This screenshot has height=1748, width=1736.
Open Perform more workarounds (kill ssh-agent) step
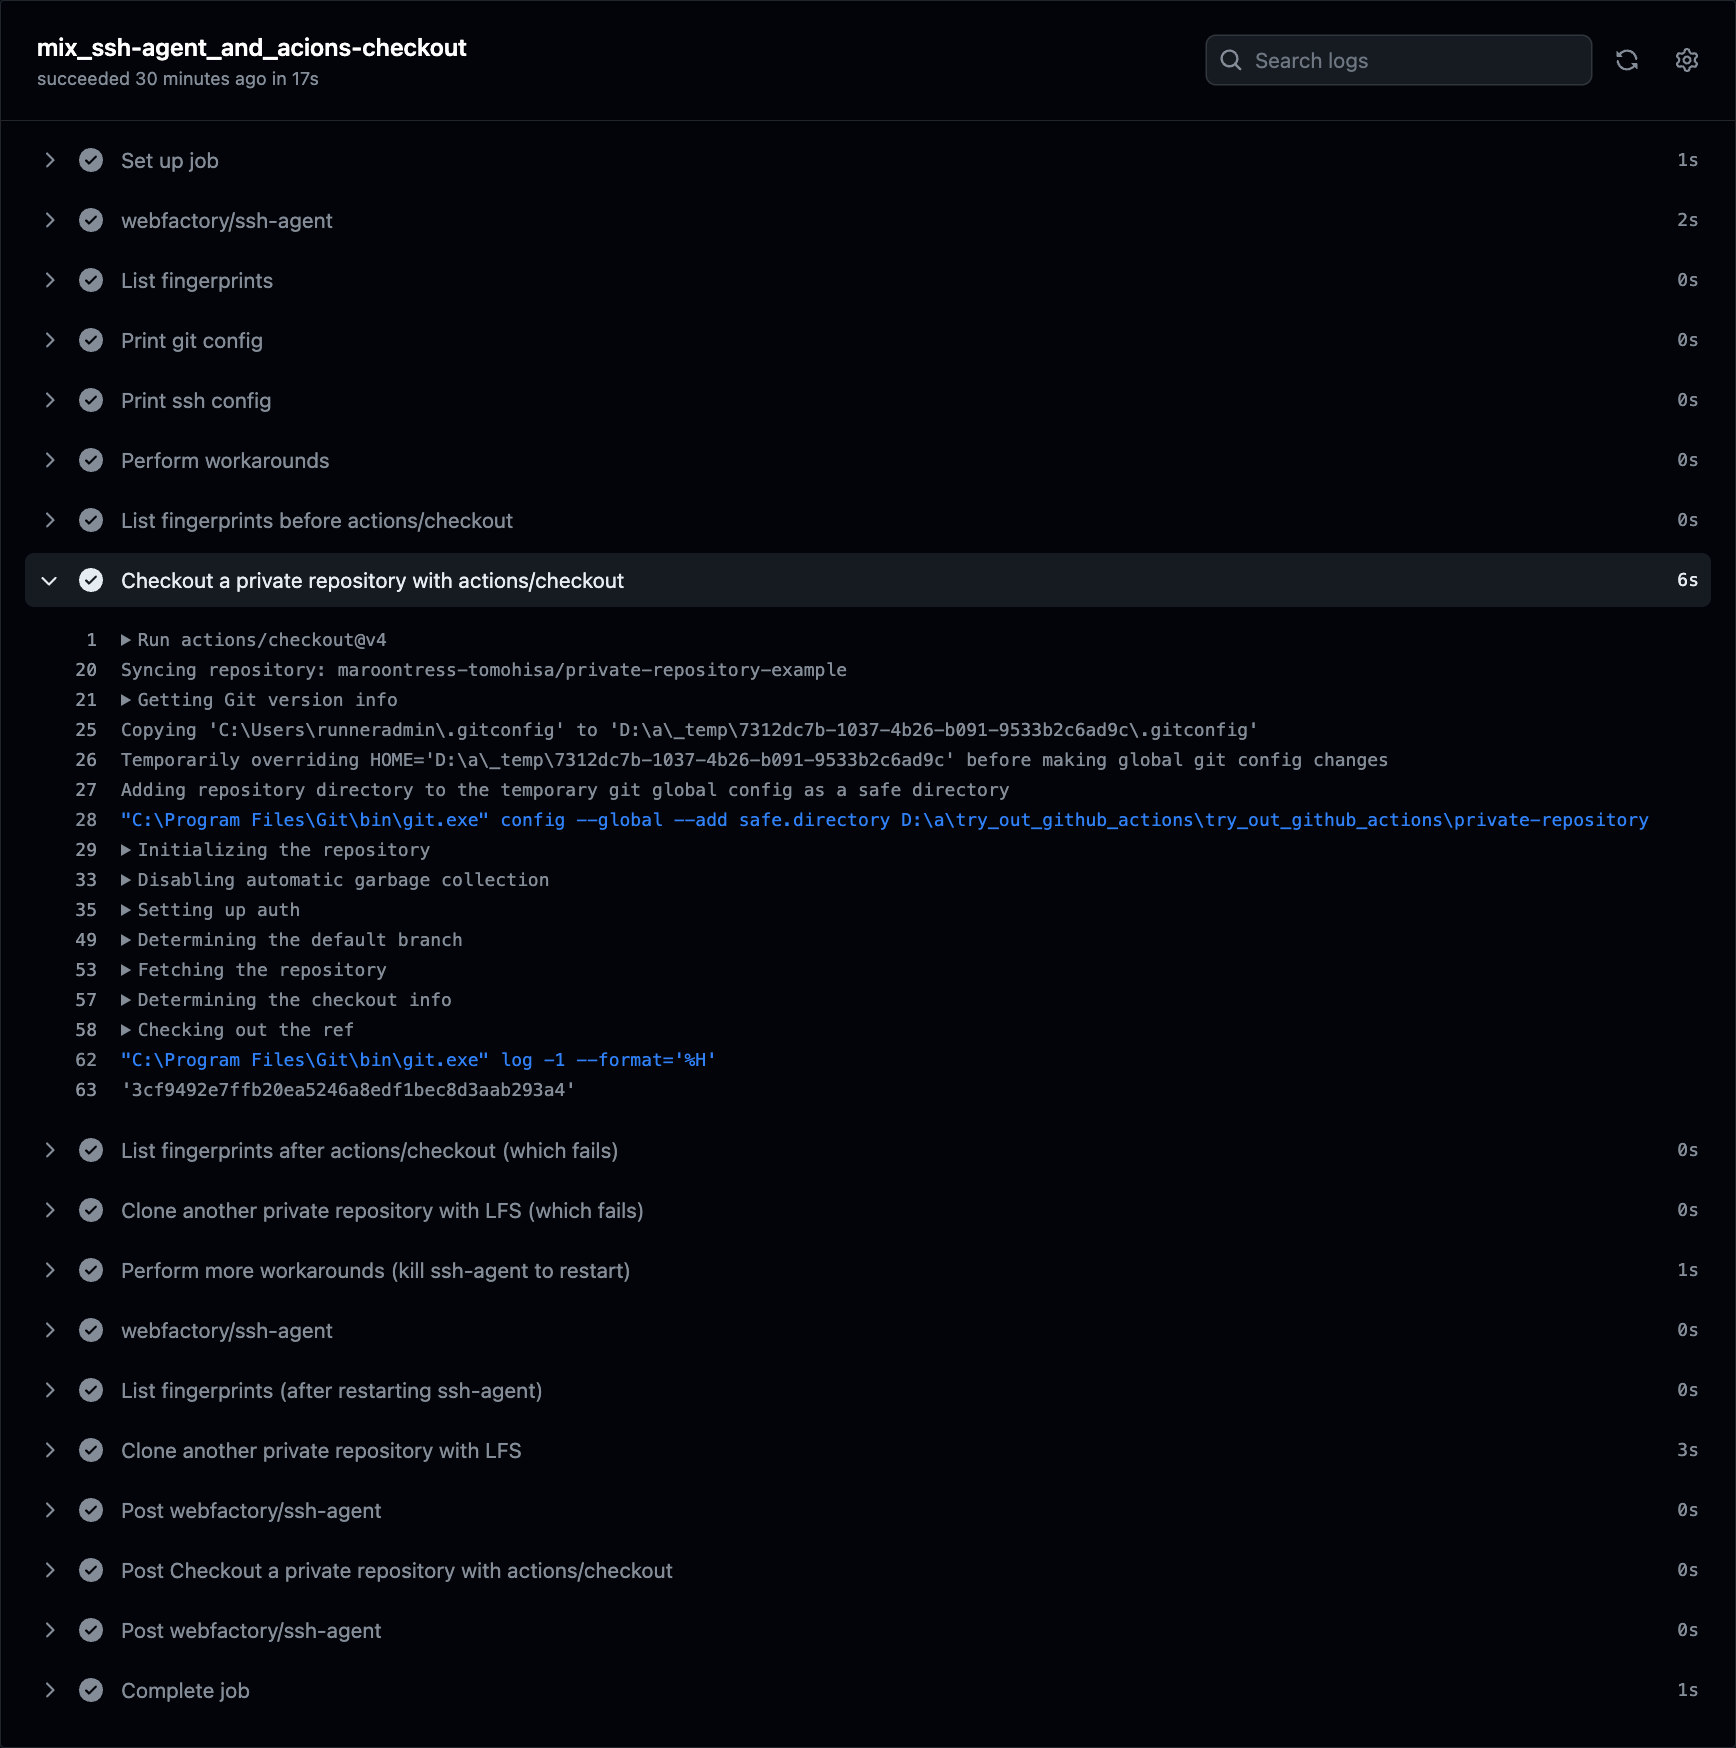tap(49, 1270)
